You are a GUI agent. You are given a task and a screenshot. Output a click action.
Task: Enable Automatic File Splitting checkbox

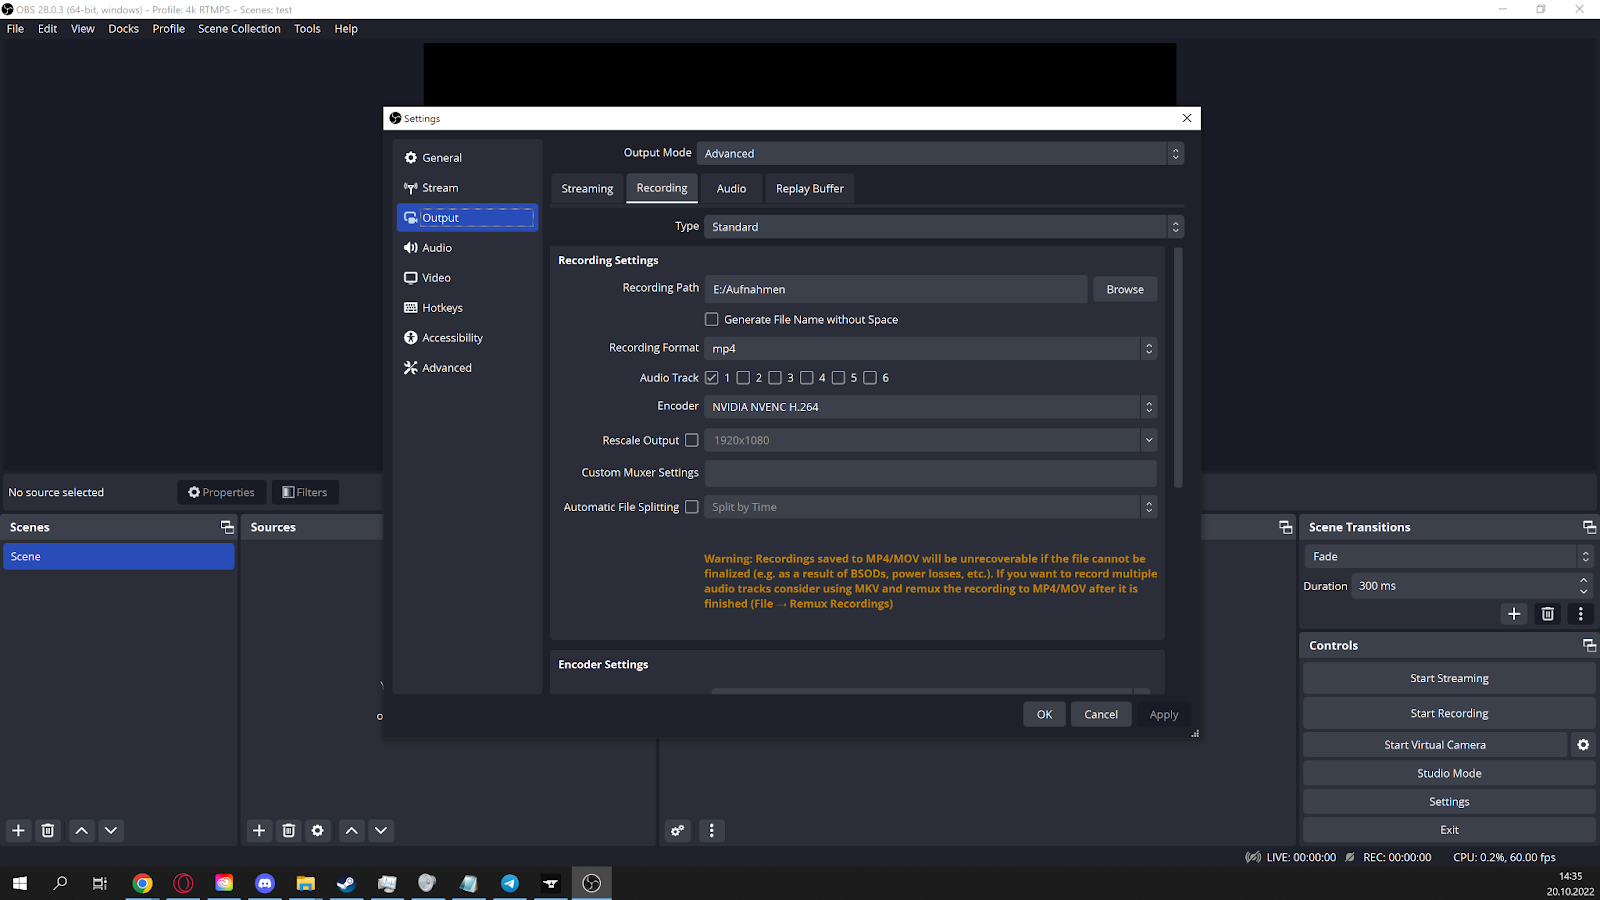[x=692, y=507]
